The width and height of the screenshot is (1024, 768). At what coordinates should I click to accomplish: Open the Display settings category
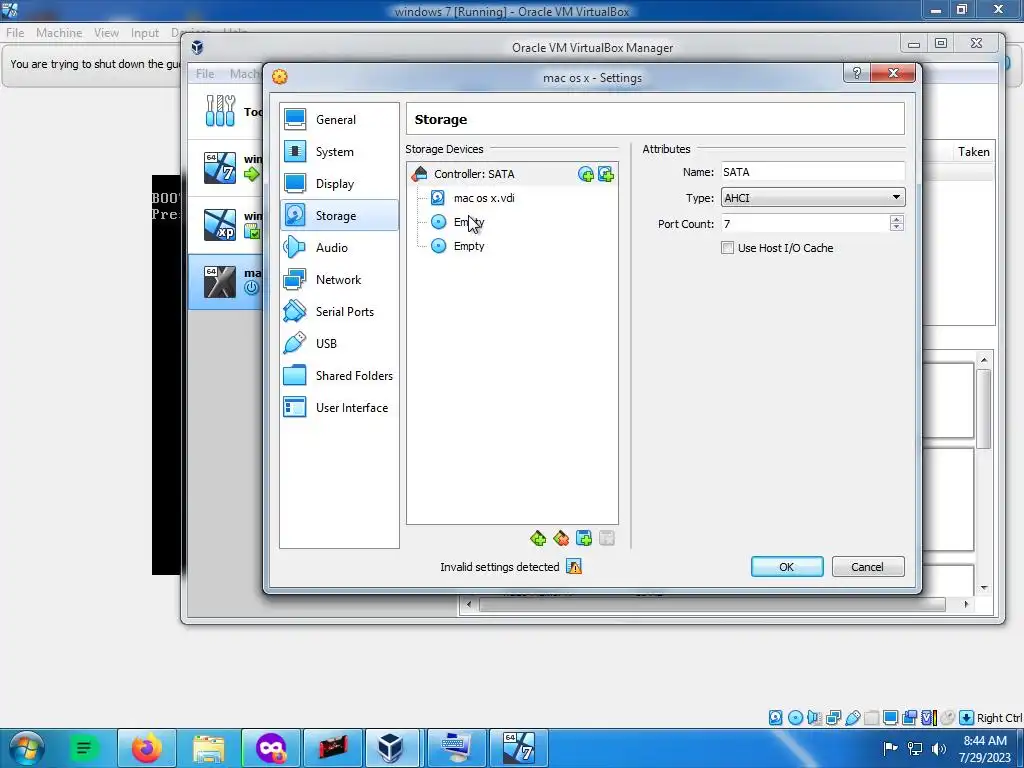click(x=339, y=184)
